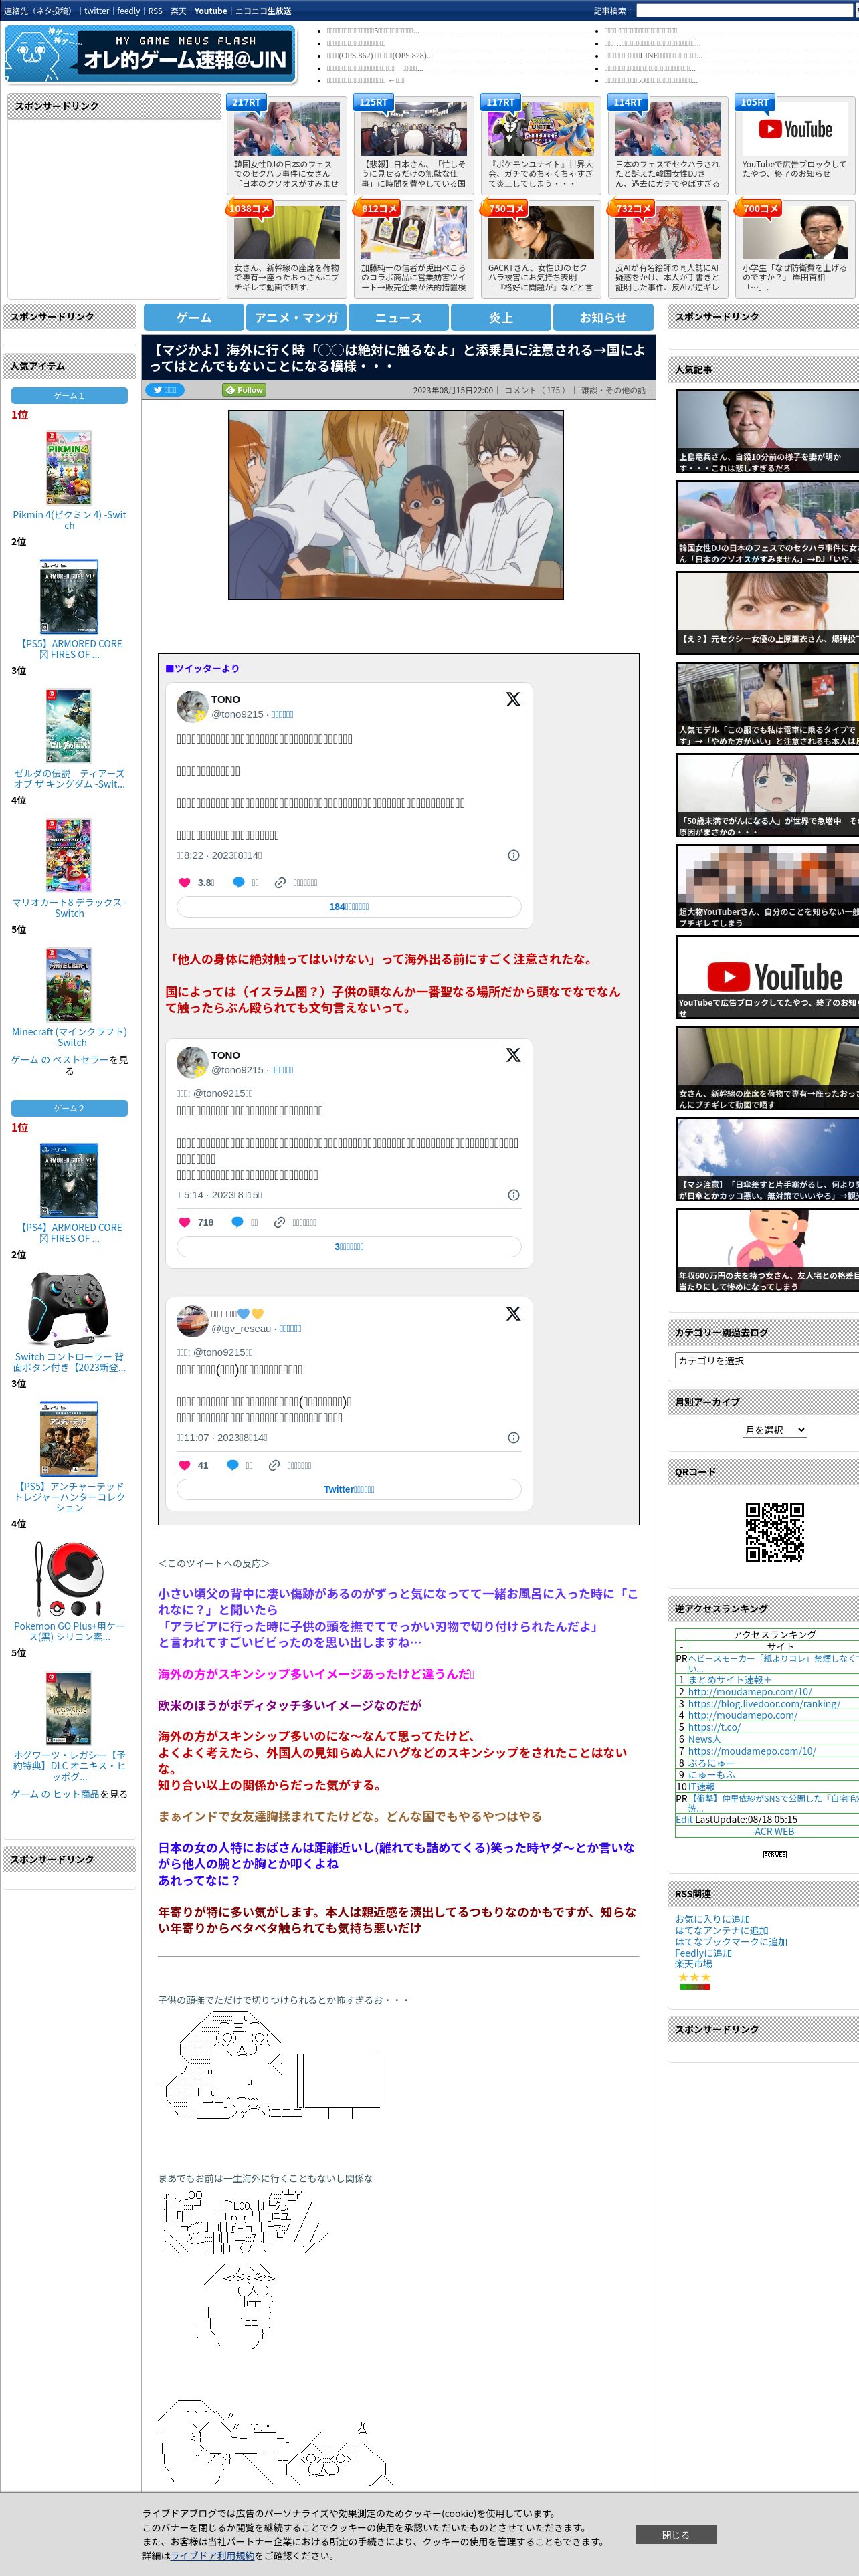
Task: Open 750コメ GACKT article thumbnail
Action: pyautogui.click(x=541, y=233)
